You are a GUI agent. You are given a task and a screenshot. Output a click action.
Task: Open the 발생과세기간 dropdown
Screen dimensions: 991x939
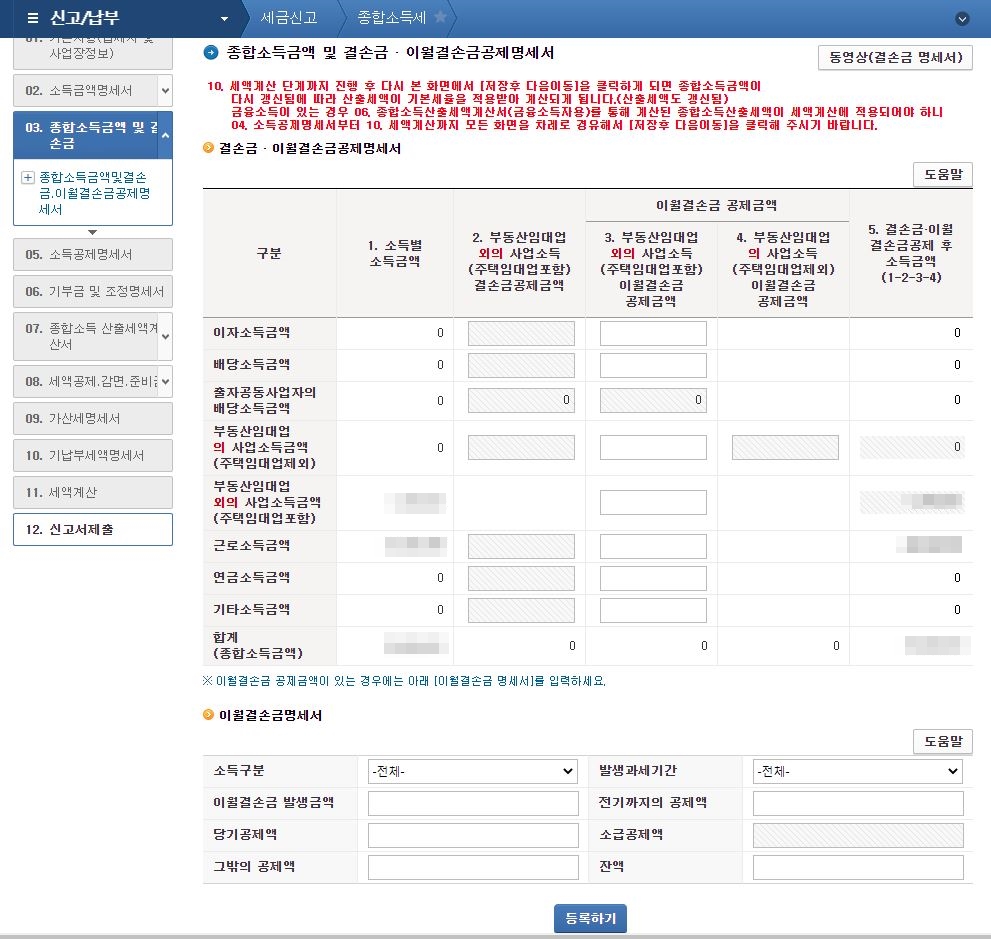click(858, 772)
